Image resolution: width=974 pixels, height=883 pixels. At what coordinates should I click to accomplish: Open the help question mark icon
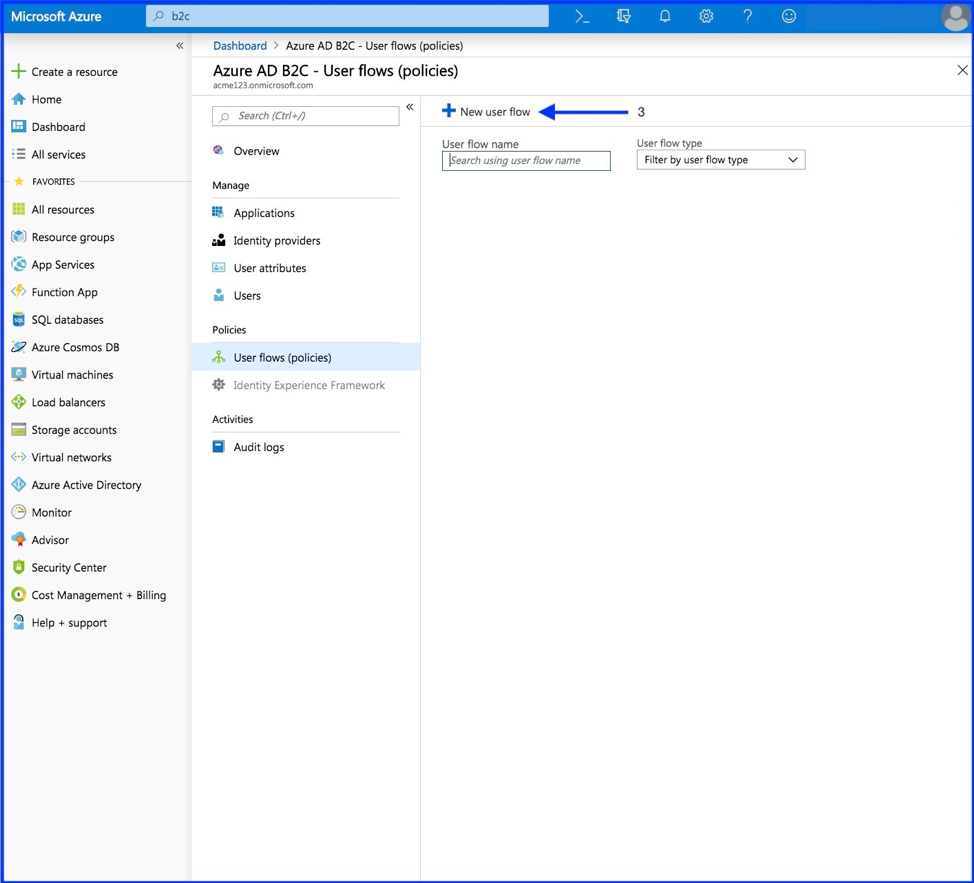(x=747, y=17)
